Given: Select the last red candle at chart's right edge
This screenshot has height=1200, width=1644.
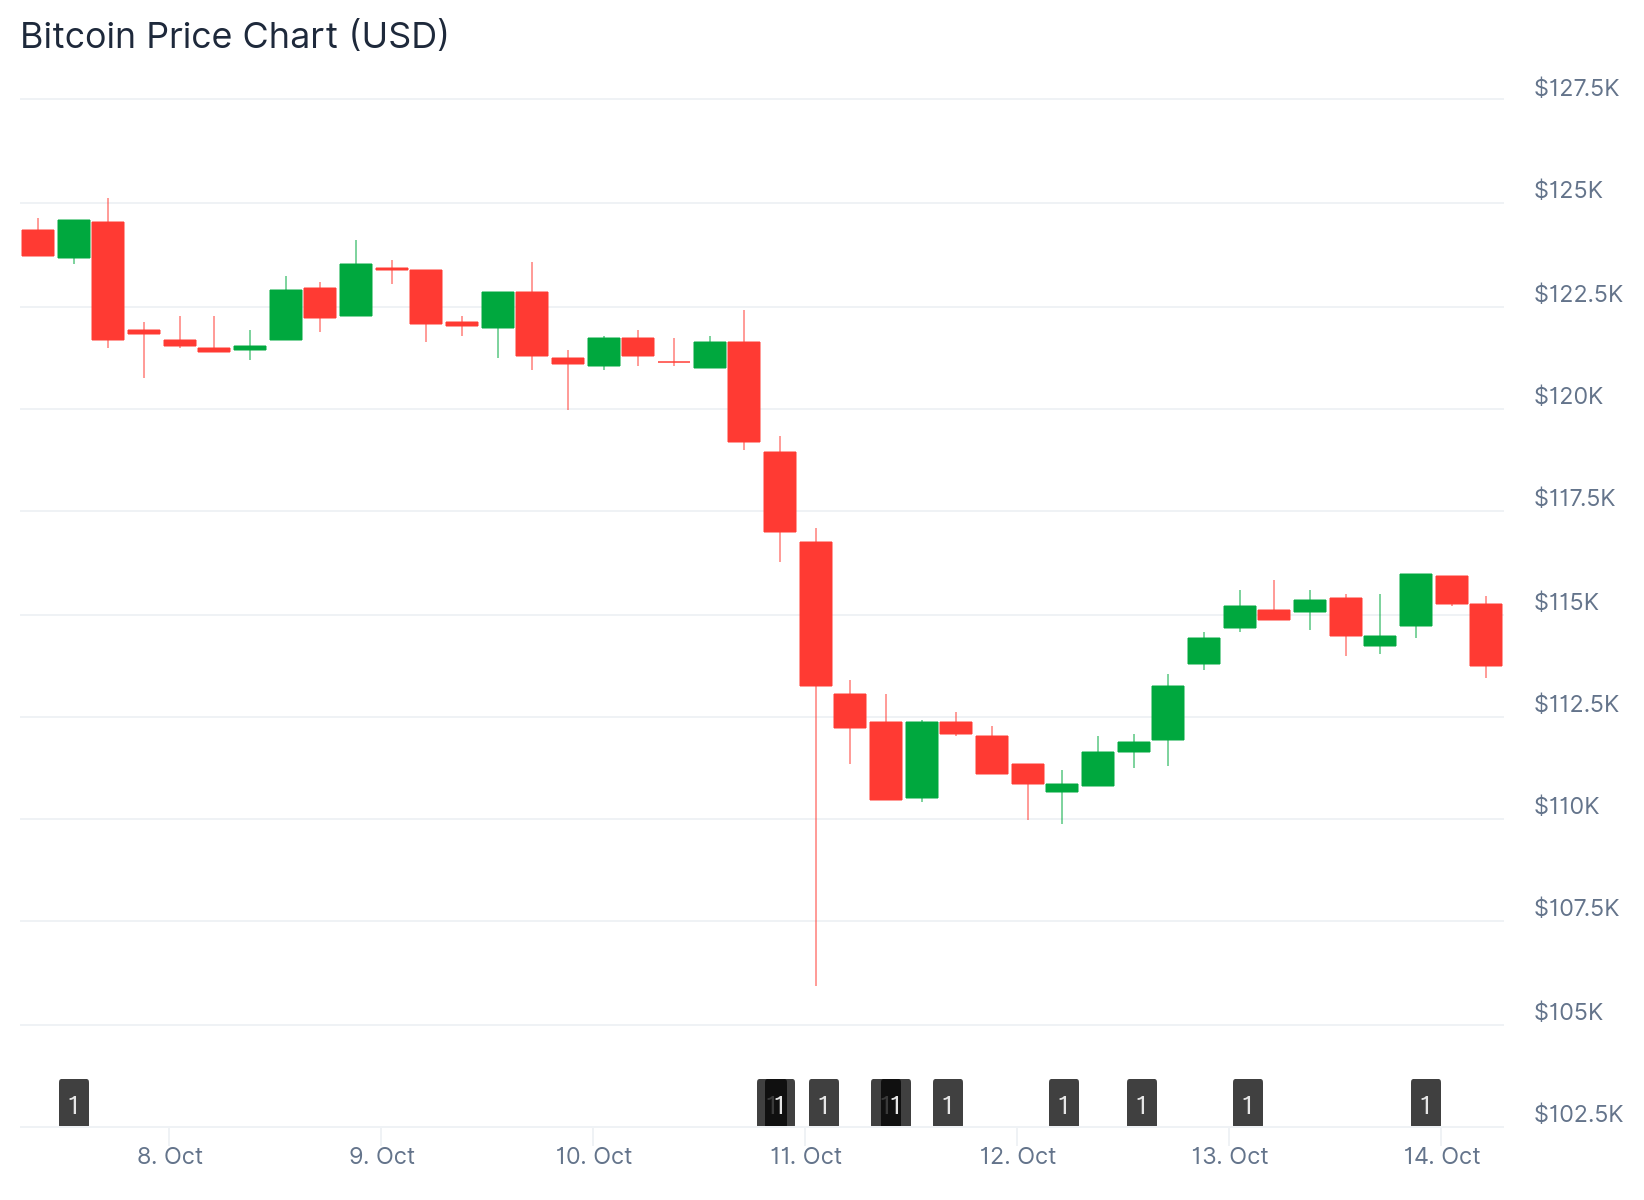Looking at the screenshot, I should (x=1485, y=634).
